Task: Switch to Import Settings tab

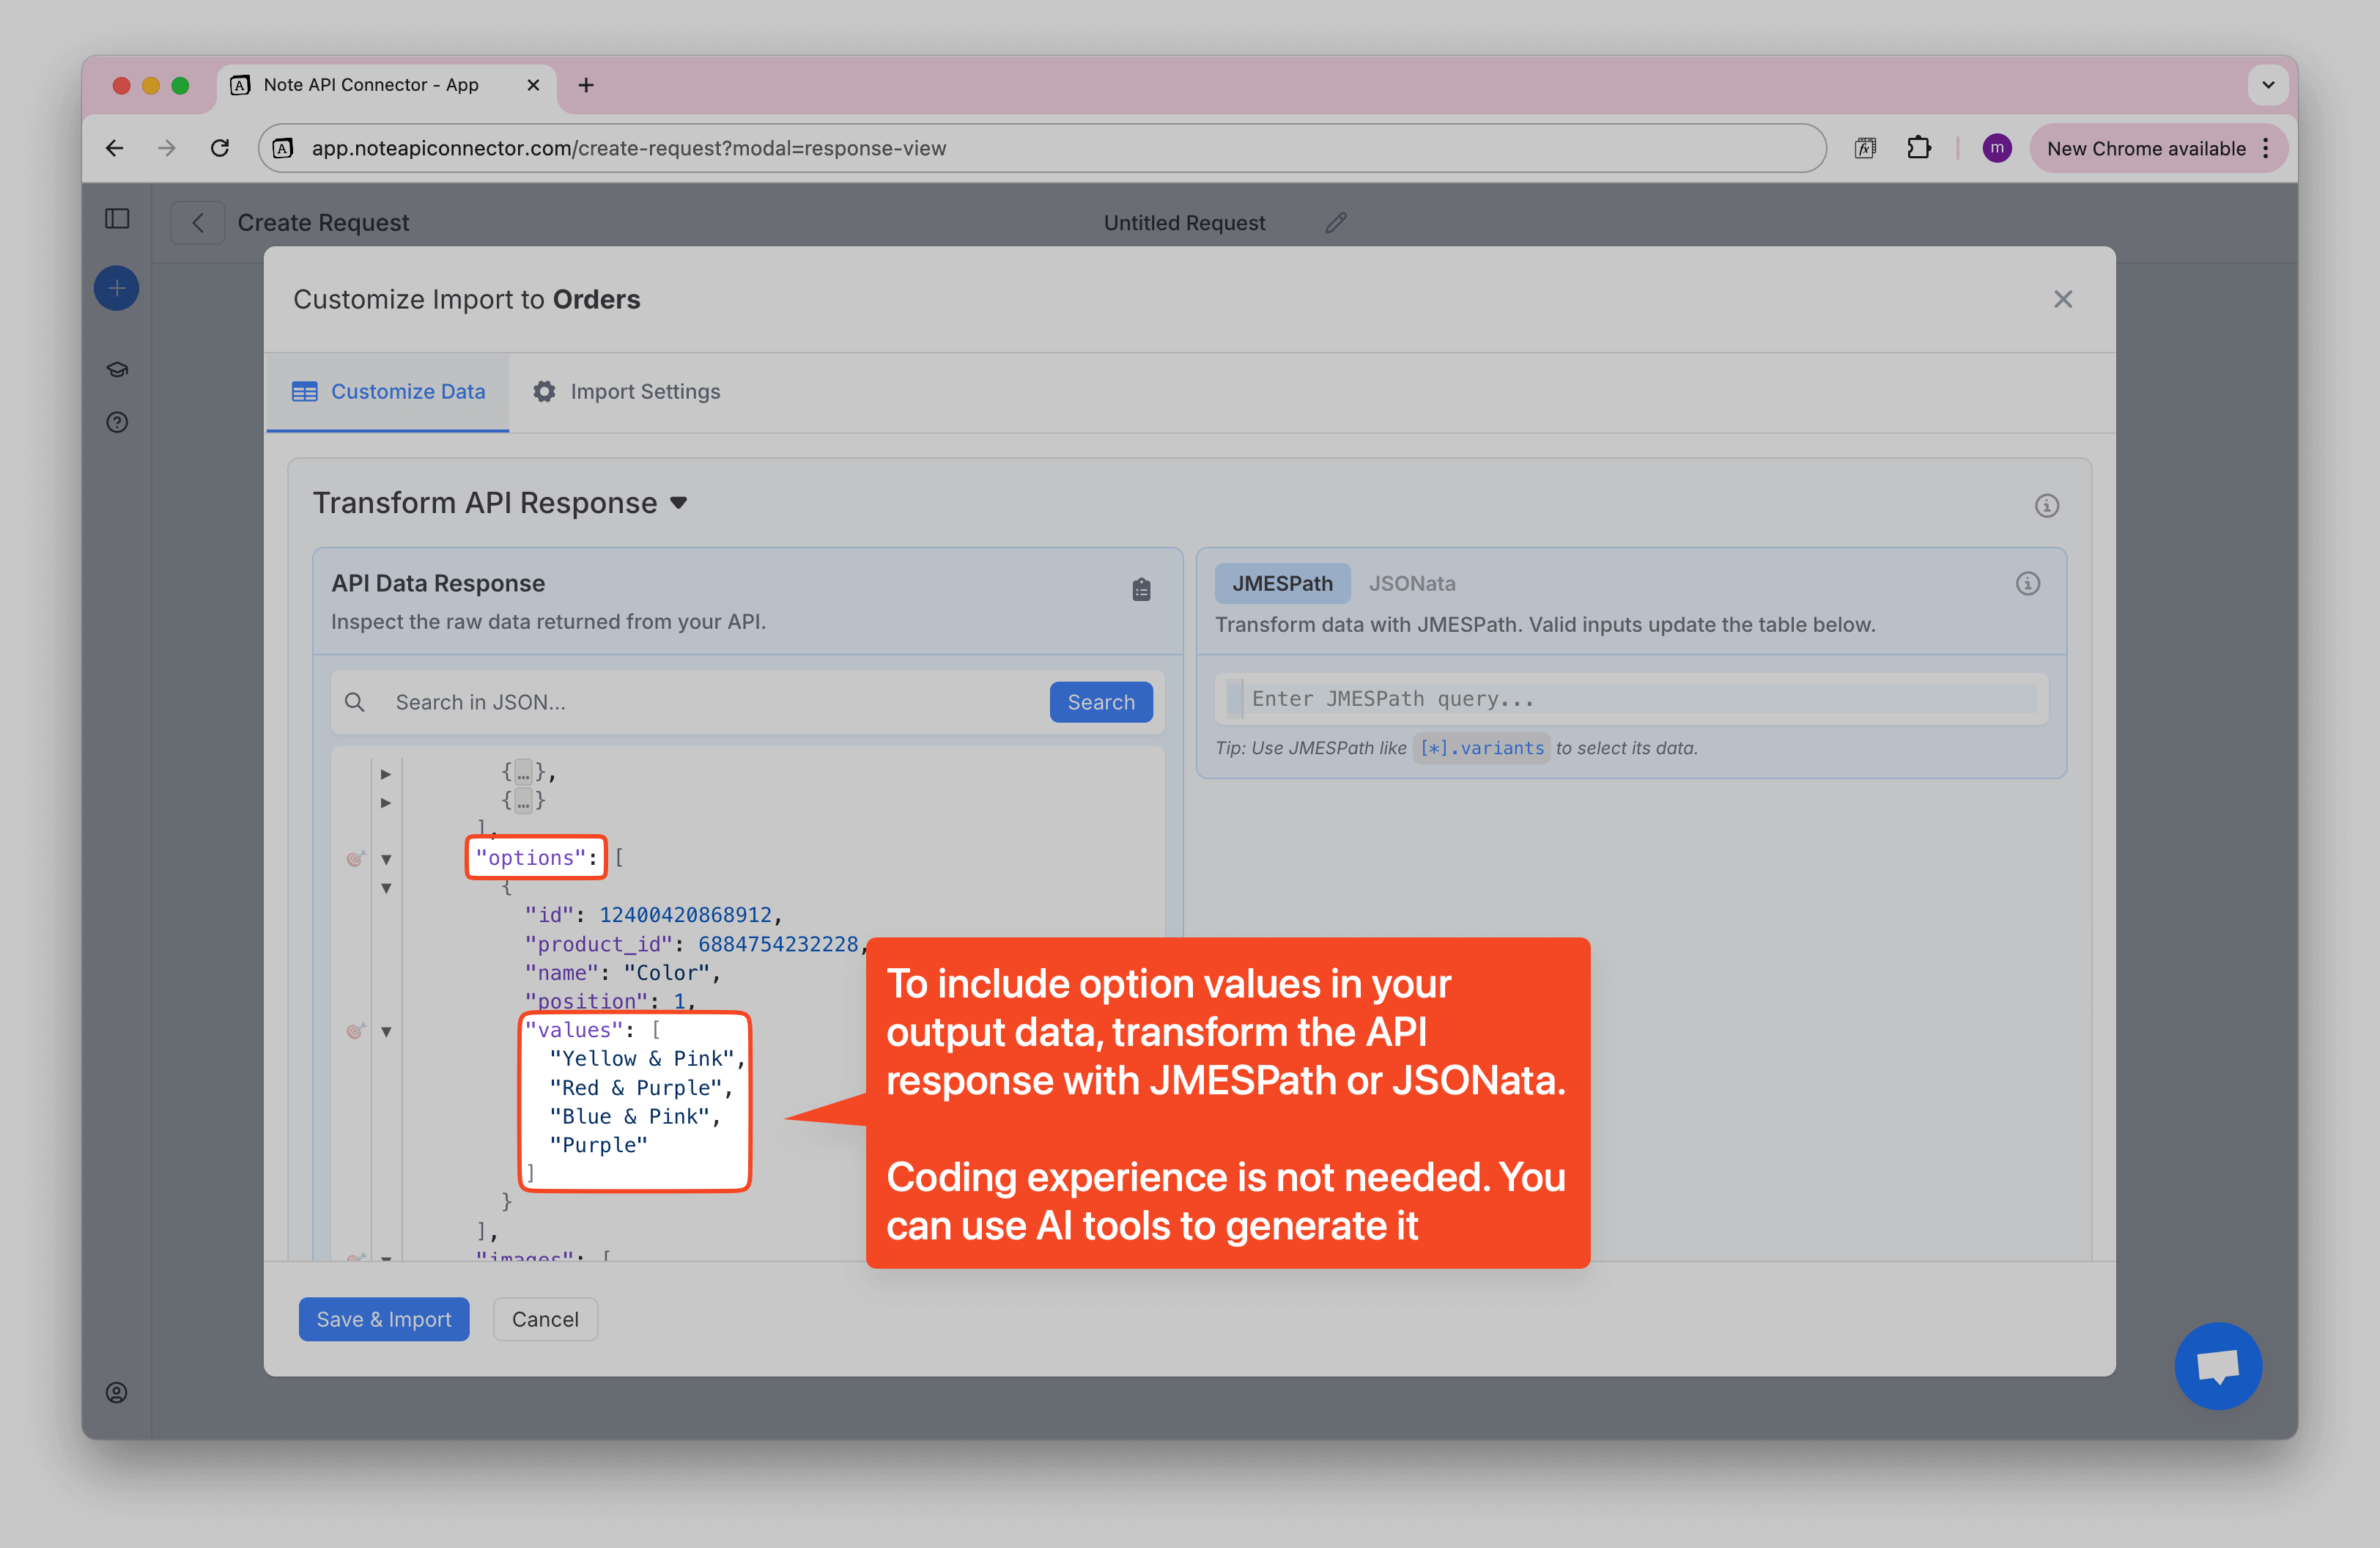Action: coord(626,392)
